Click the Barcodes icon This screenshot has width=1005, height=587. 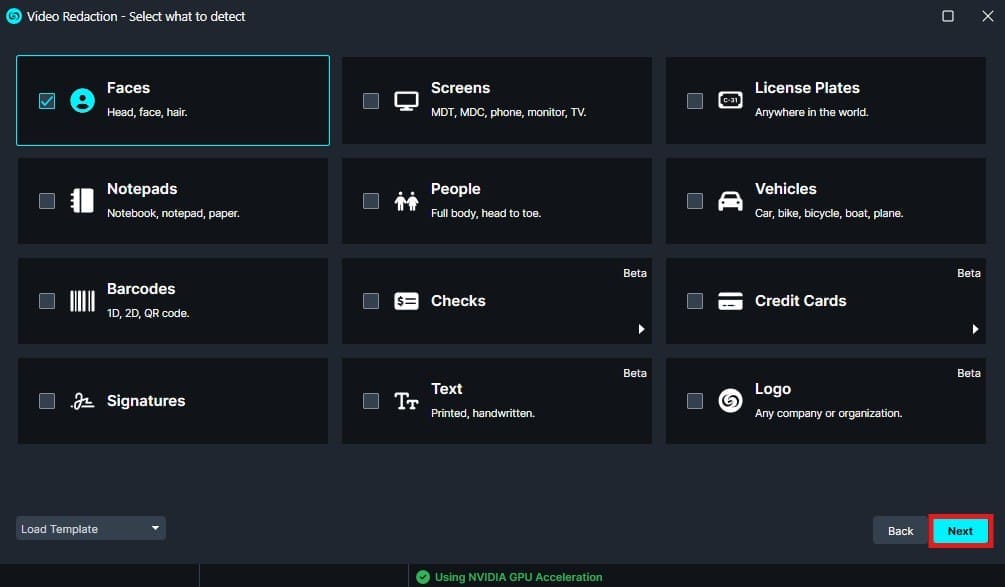tap(82, 300)
